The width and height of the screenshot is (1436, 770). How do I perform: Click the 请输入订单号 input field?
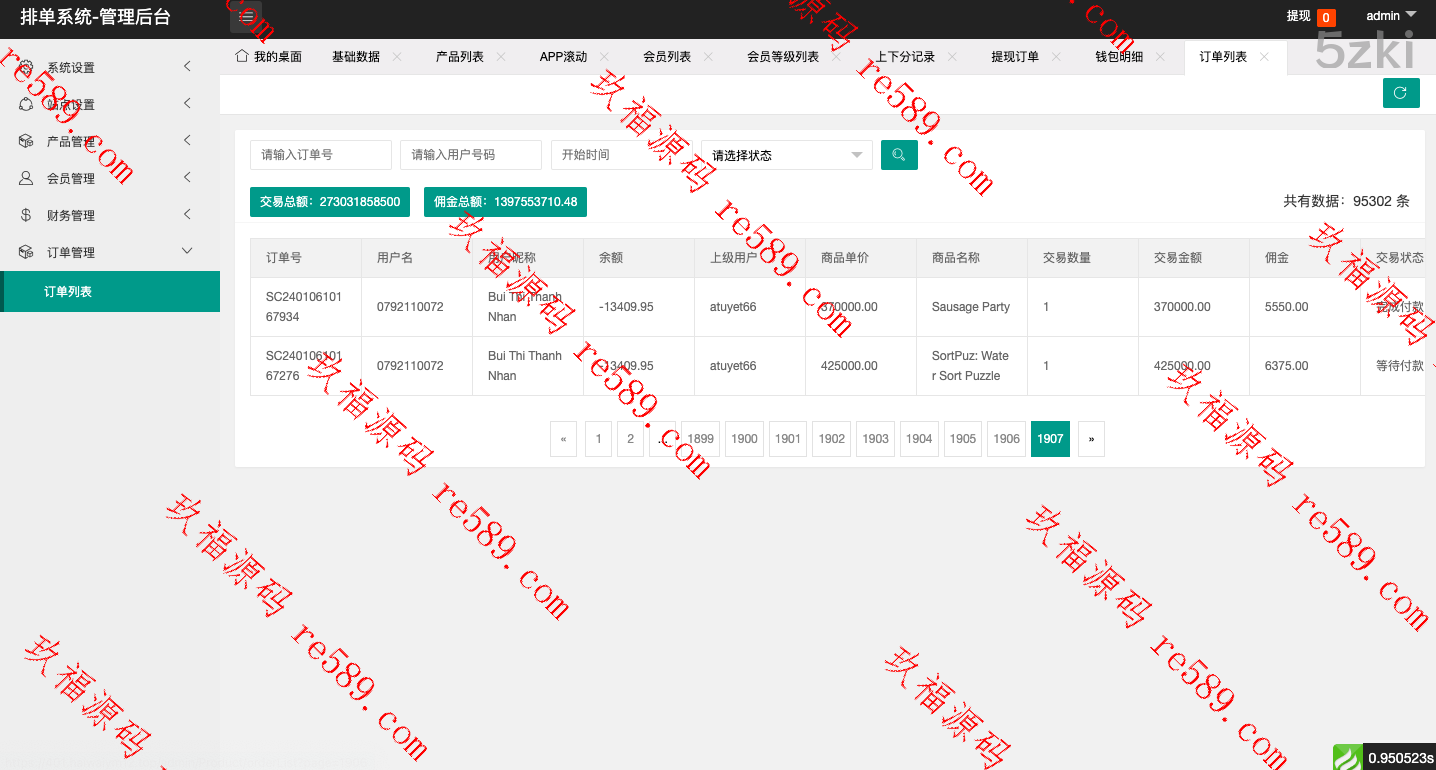pos(320,155)
